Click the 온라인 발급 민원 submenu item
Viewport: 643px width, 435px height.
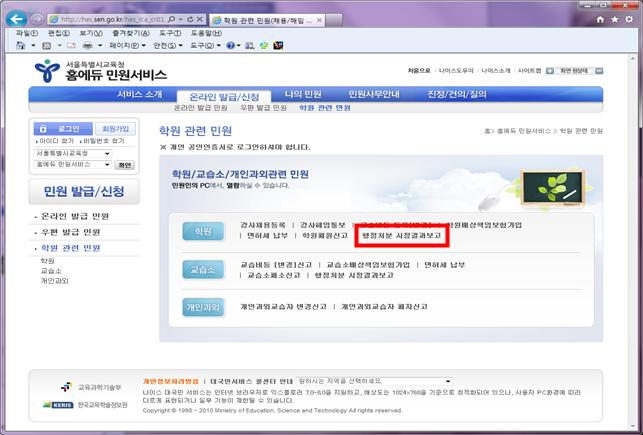tap(201, 108)
